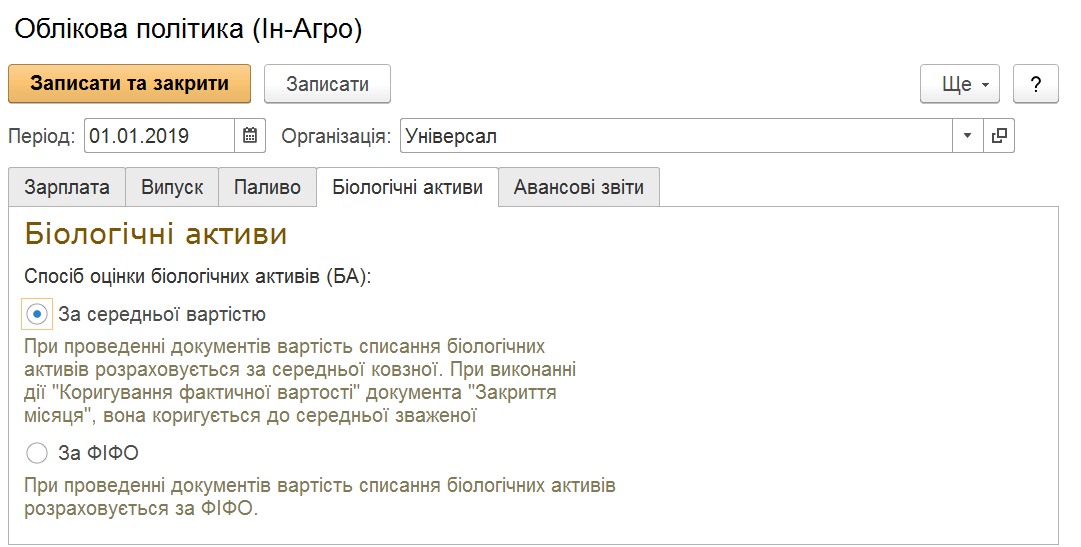1081x547 pixels.
Task: Open the calendar picker for Період
Action: pyautogui.click(x=250, y=136)
